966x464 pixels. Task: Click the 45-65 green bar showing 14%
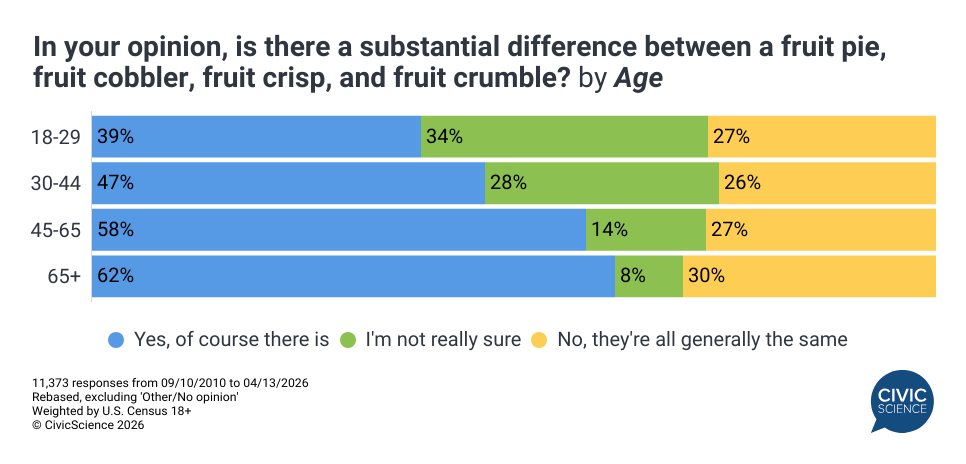(x=645, y=229)
